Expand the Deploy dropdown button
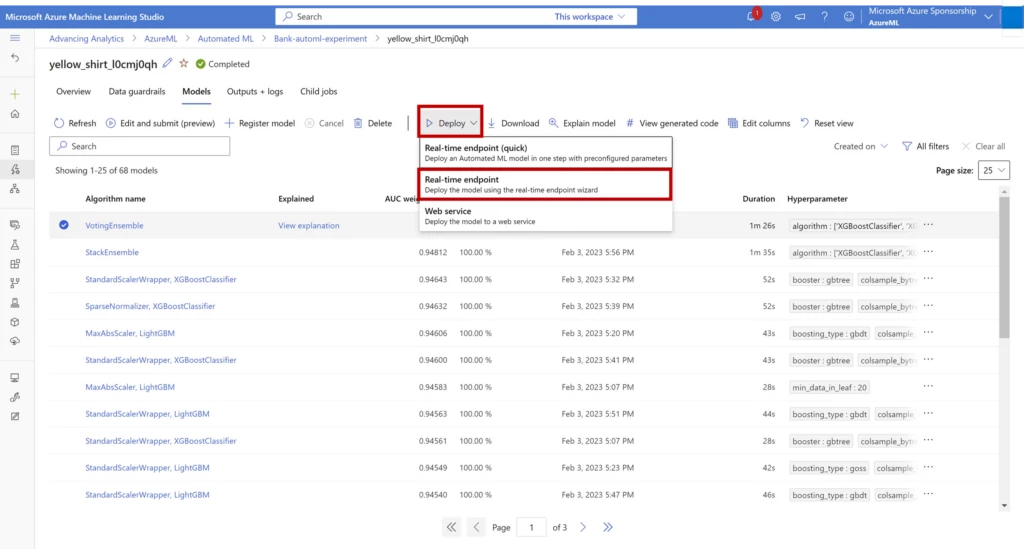 [450, 123]
